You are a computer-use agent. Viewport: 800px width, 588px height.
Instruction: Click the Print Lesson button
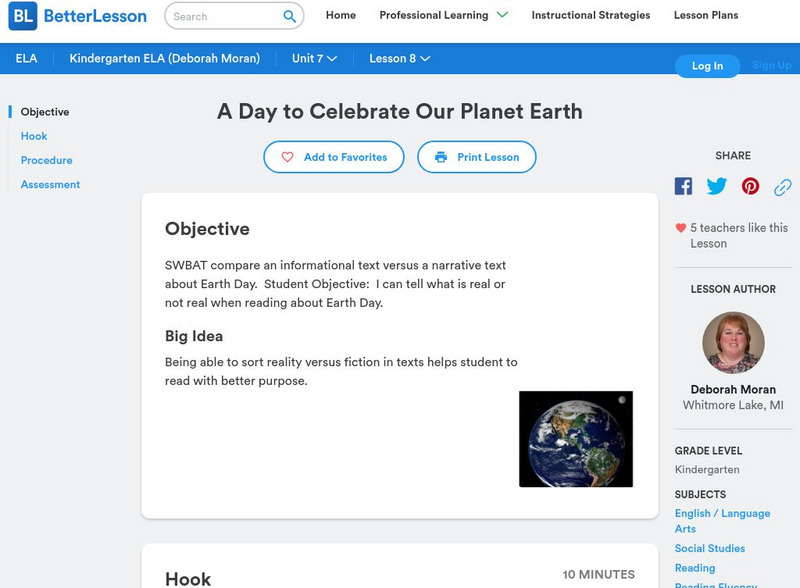pyautogui.click(x=477, y=157)
